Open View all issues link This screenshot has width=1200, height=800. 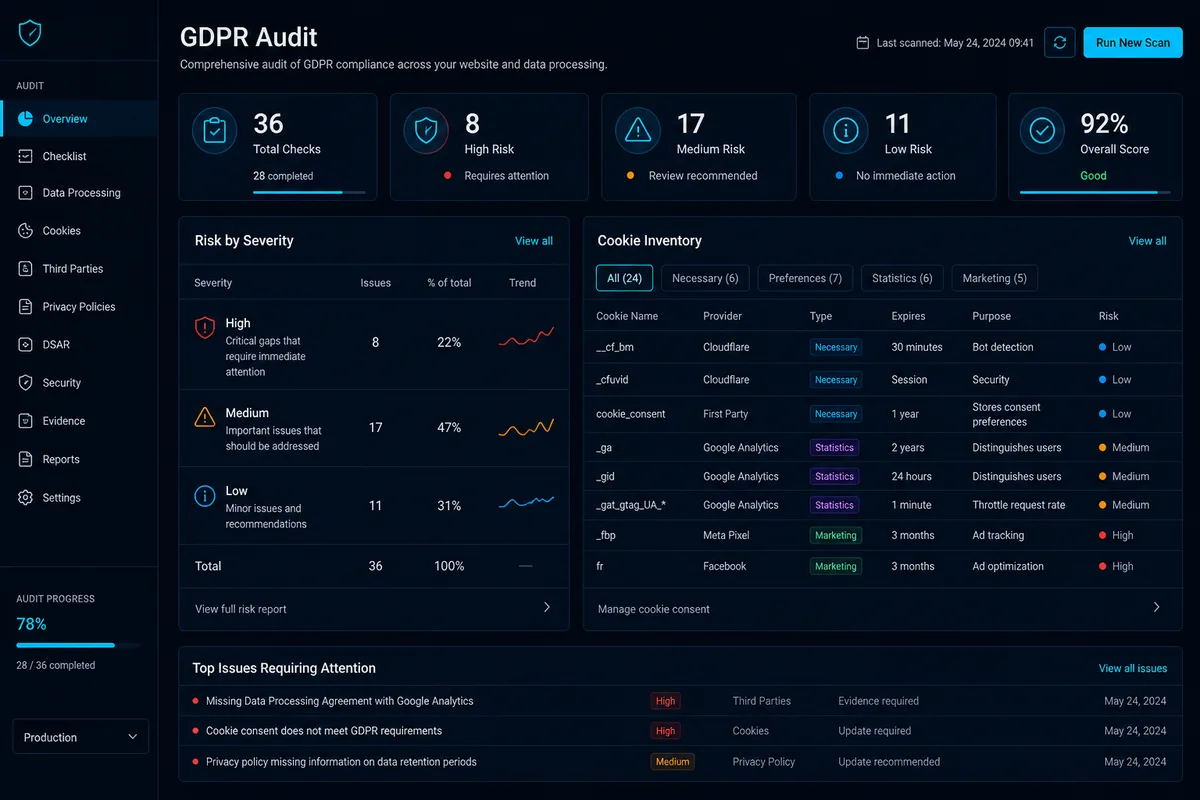tap(1133, 668)
